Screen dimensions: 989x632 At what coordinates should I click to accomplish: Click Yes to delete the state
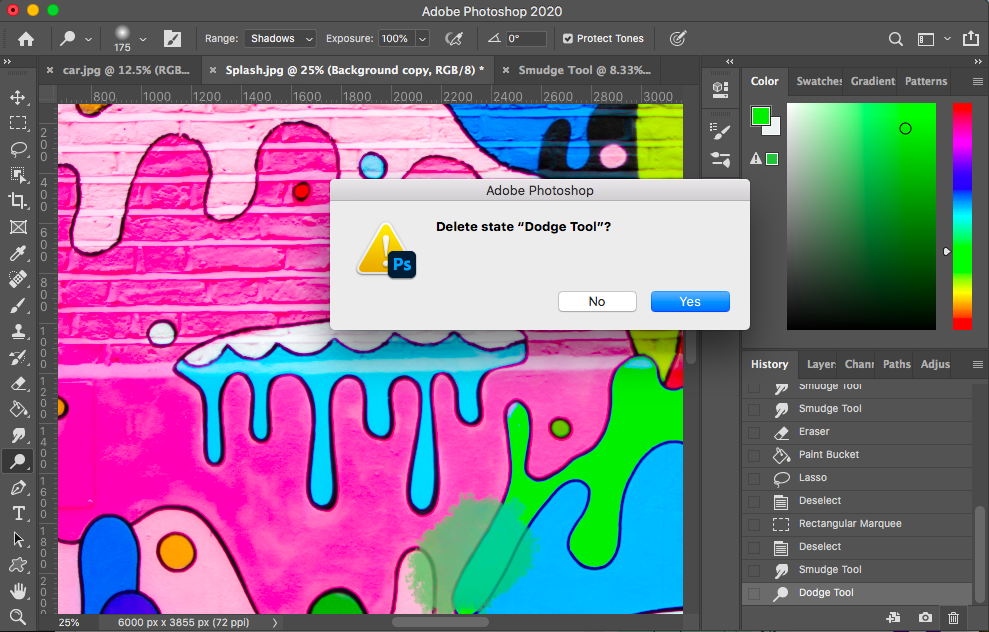[690, 301]
